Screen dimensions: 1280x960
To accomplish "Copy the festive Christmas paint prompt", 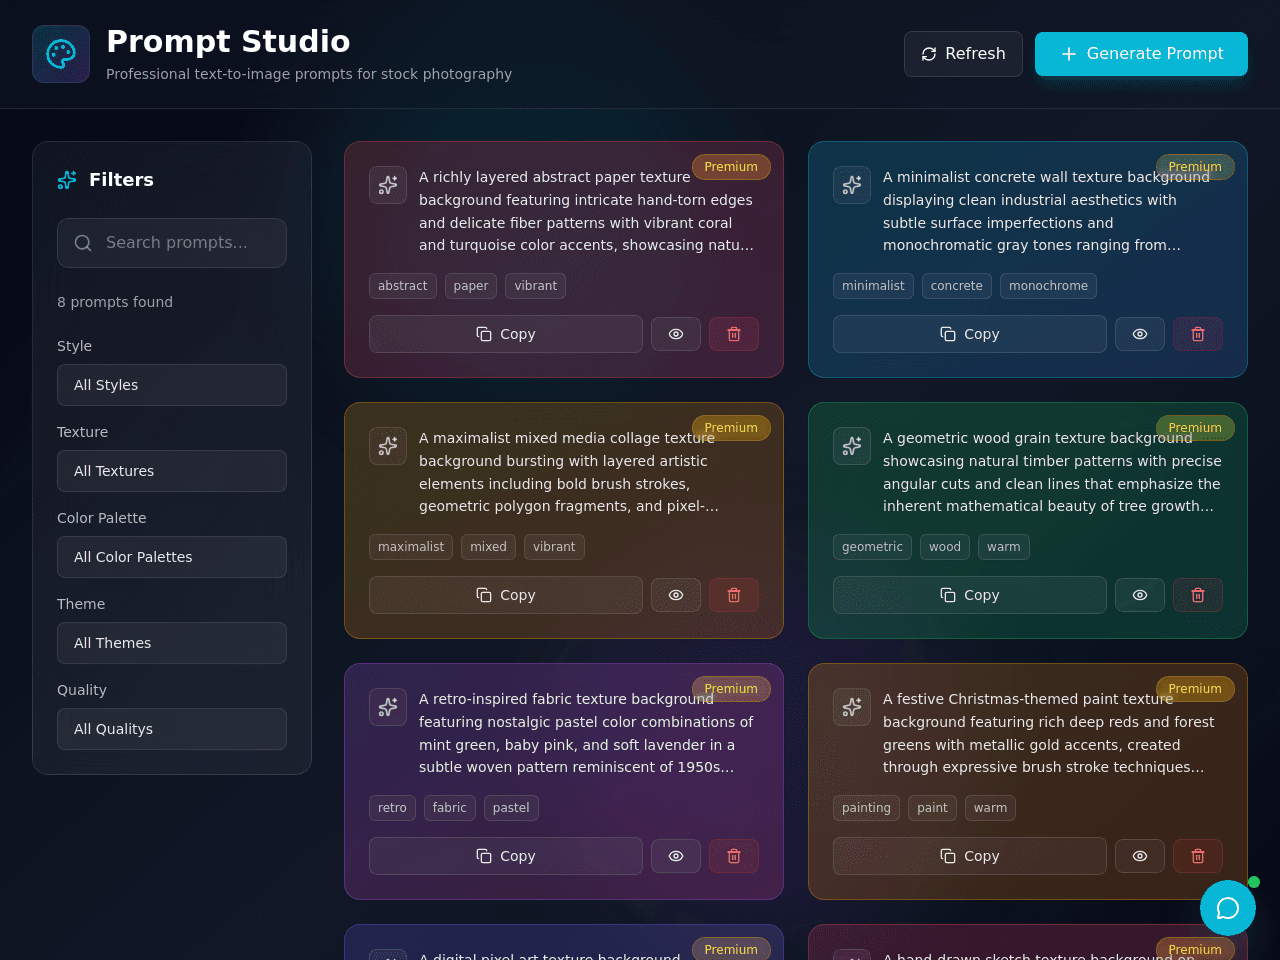I will click(970, 856).
